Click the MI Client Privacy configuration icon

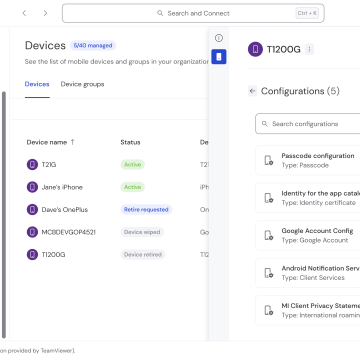coord(269,310)
